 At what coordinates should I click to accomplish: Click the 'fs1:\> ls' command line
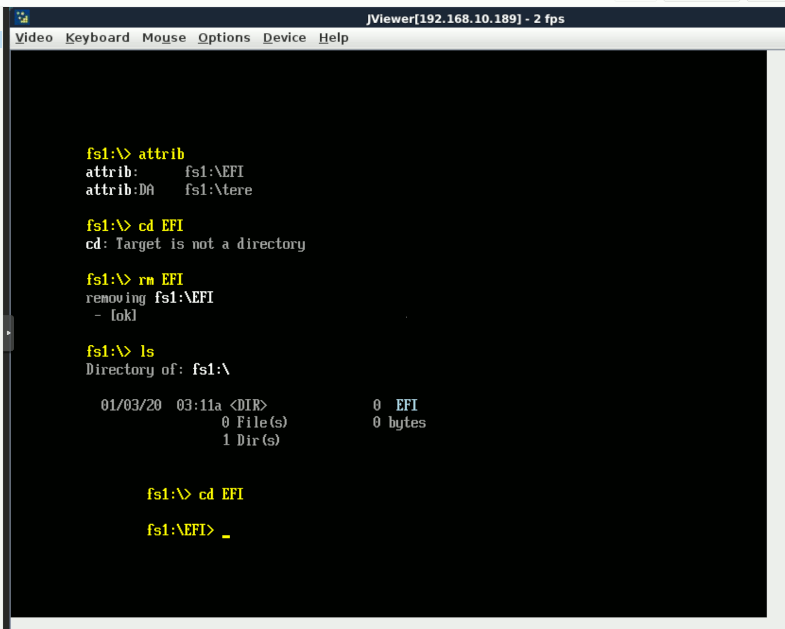(x=120, y=352)
